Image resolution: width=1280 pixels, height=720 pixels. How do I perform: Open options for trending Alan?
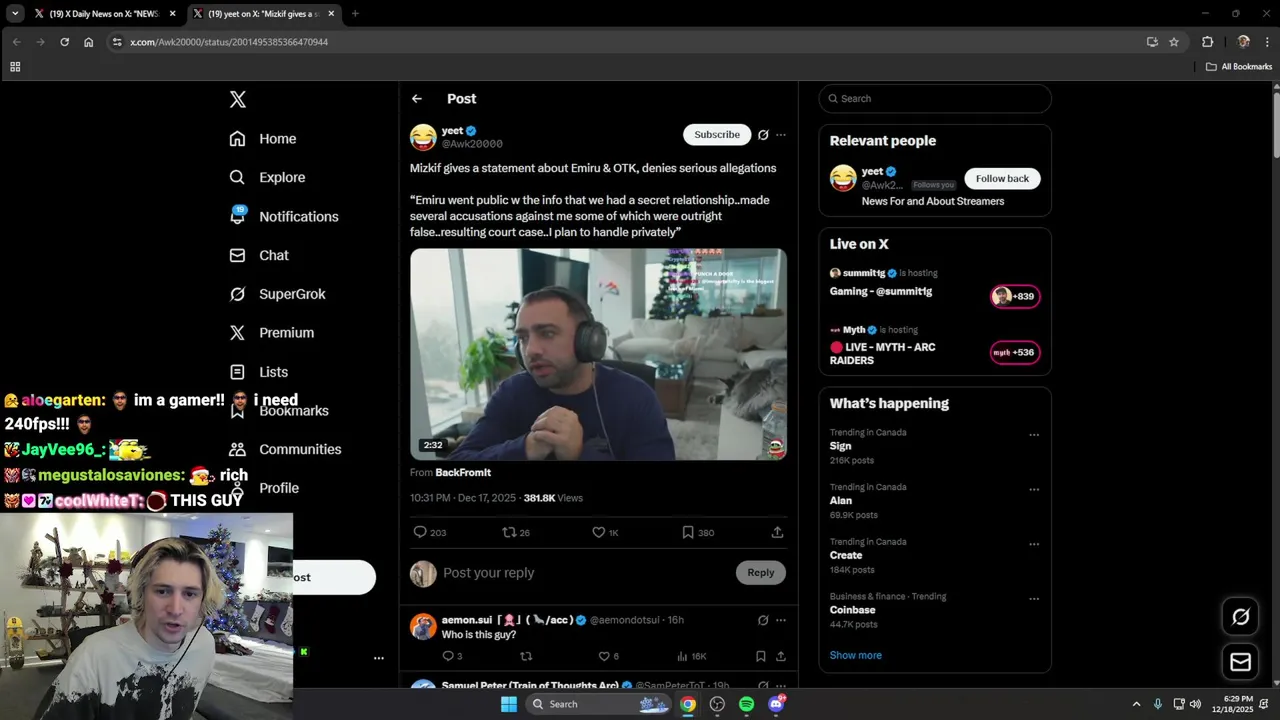pos(1034,490)
